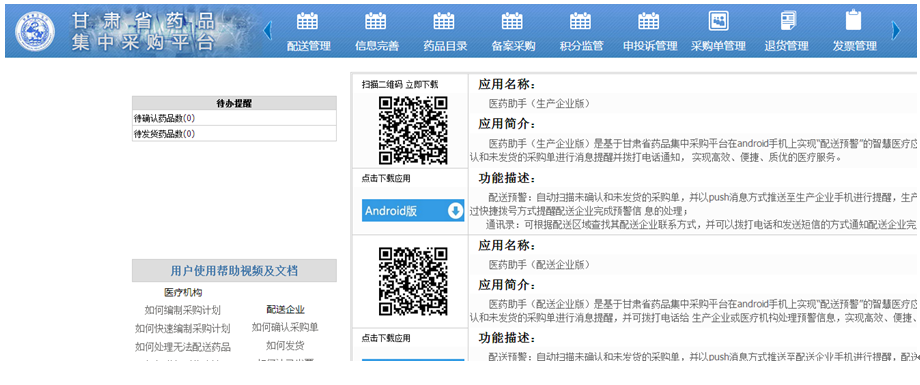Image resolution: width=920 pixels, height=385 pixels.
Task: Click the 待办提醒 table header
Action: (x=235, y=103)
